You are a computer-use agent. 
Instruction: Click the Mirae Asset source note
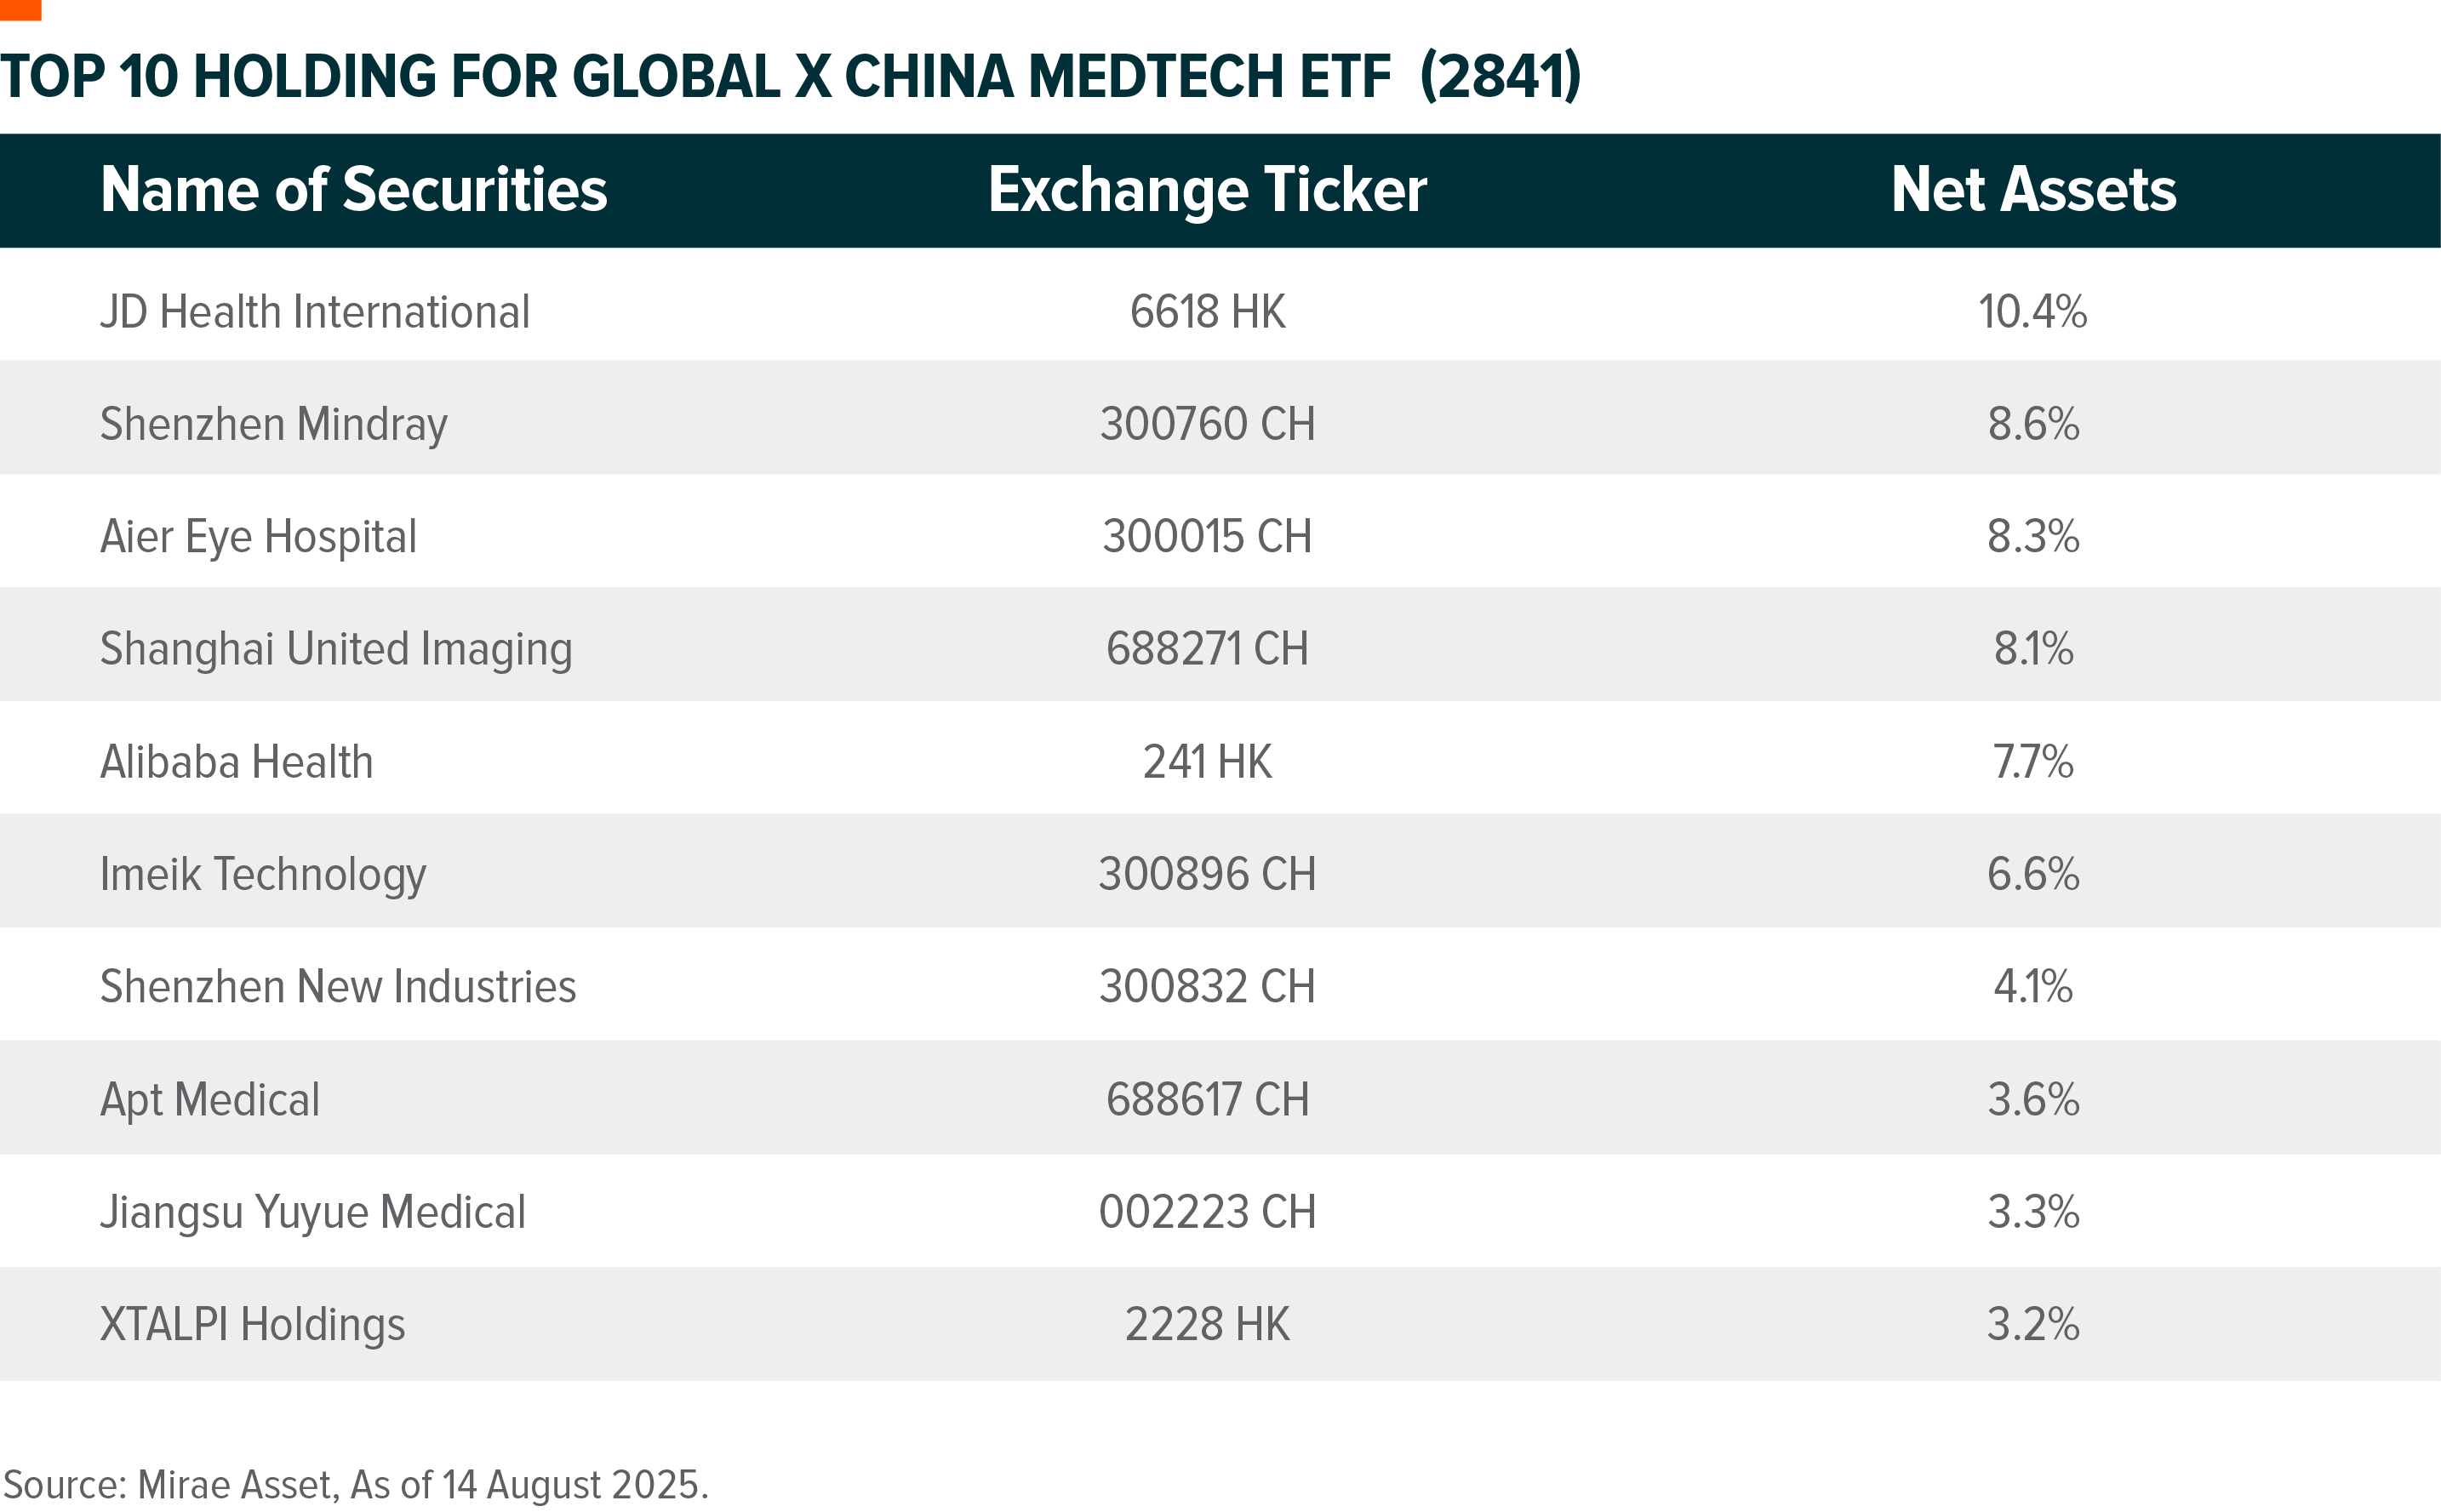click(356, 1485)
